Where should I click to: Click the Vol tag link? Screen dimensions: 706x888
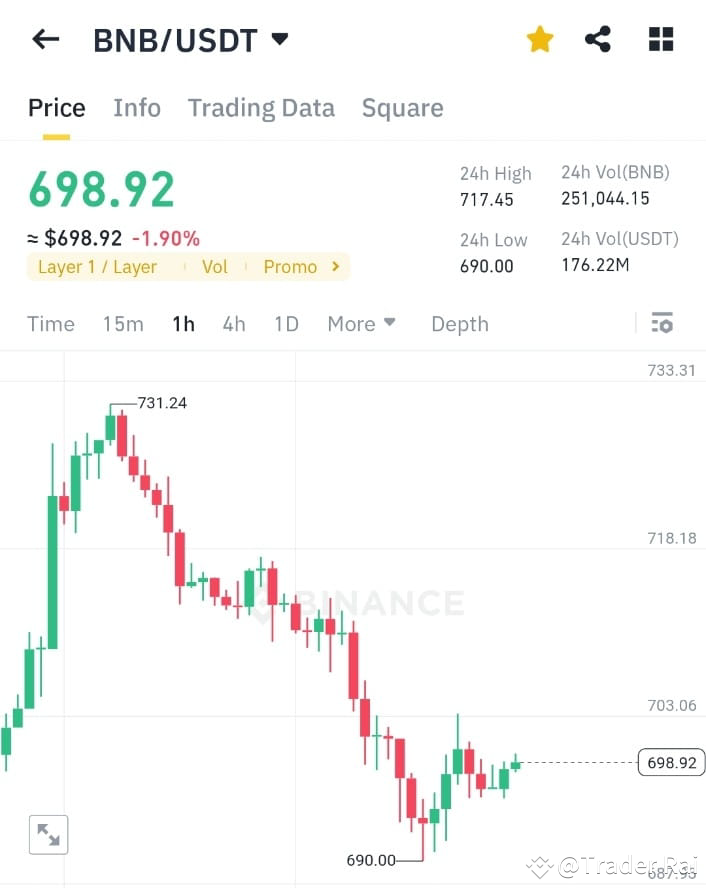(214, 267)
